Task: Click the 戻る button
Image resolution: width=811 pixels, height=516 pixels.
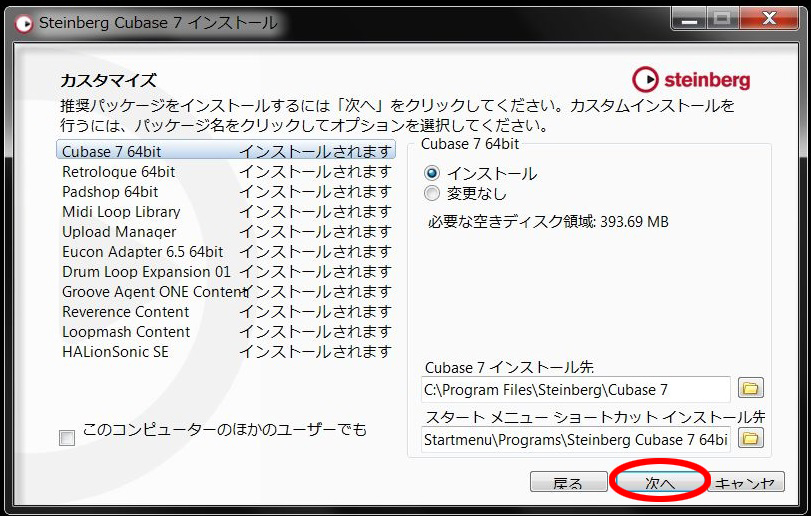Action: (568, 482)
